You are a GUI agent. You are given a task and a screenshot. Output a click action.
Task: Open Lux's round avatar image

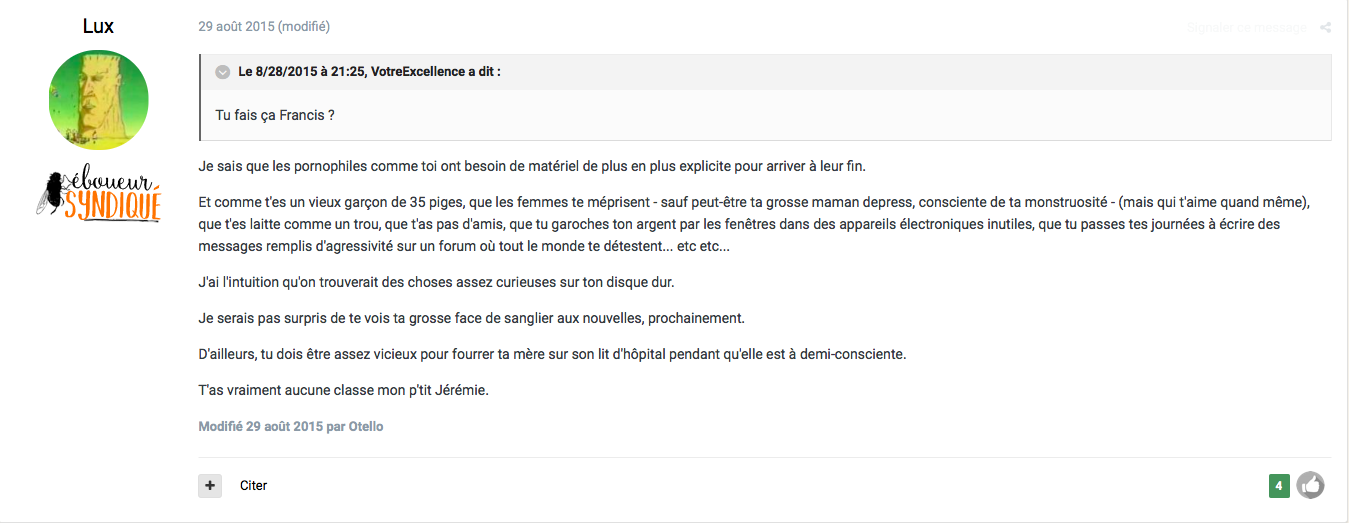click(99, 100)
